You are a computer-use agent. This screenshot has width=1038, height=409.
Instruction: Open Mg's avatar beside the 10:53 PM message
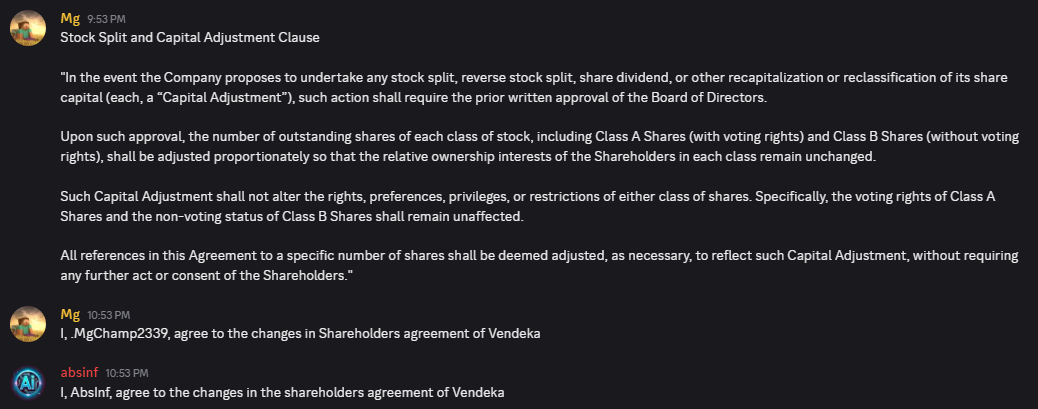[x=28, y=324]
